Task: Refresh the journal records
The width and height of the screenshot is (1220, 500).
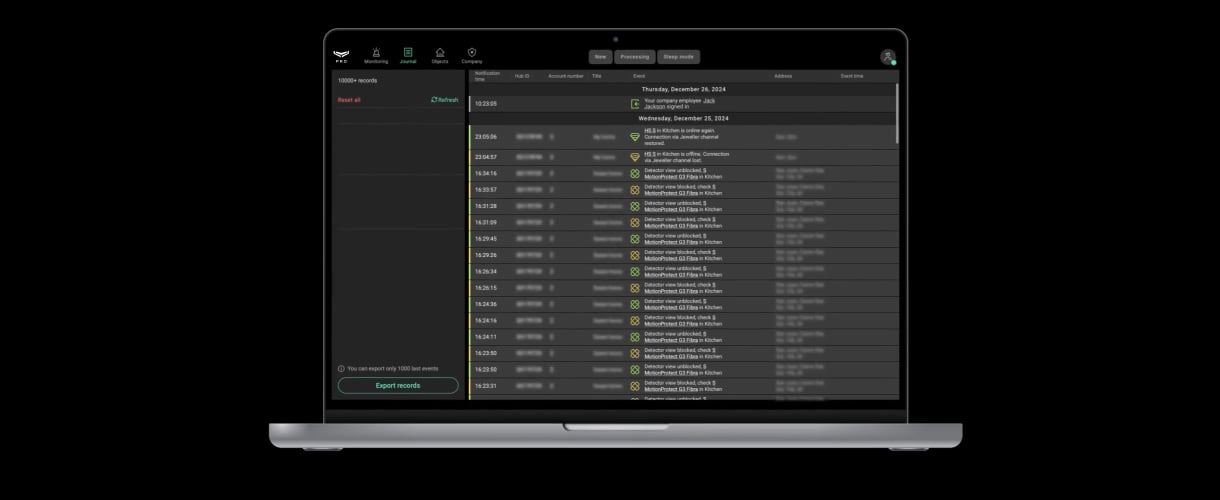Action: click(x=445, y=100)
